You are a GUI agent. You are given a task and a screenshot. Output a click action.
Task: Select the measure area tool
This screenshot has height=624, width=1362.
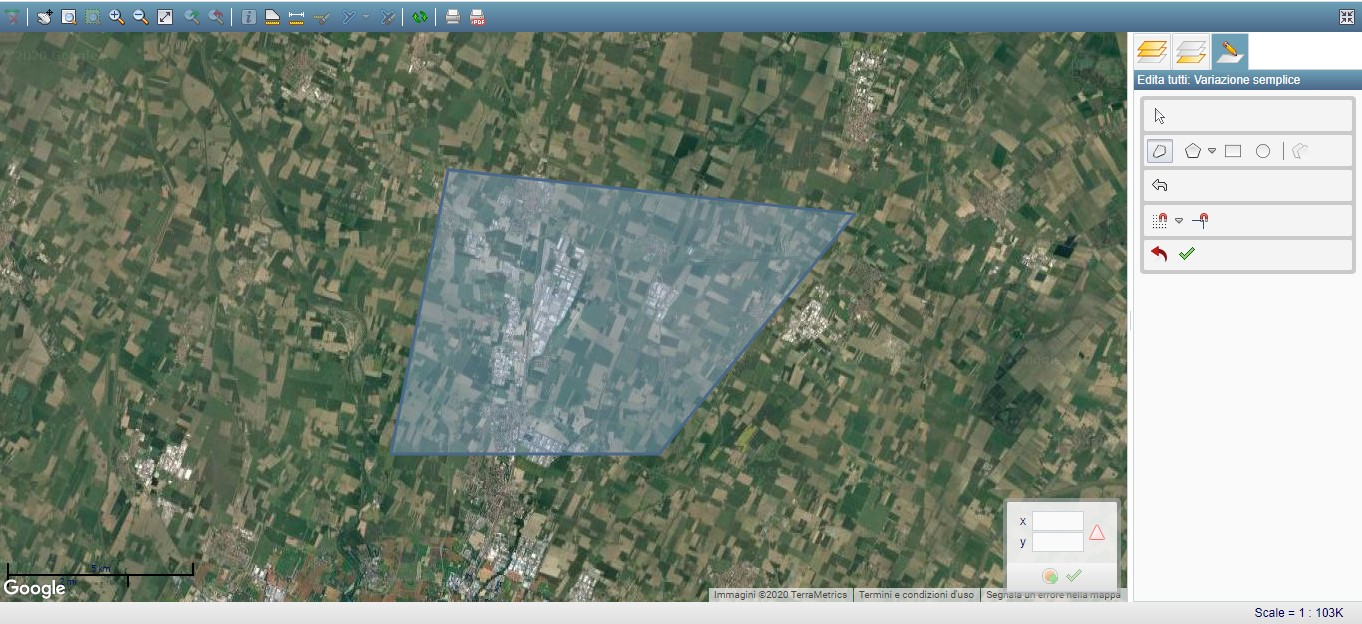coord(272,16)
